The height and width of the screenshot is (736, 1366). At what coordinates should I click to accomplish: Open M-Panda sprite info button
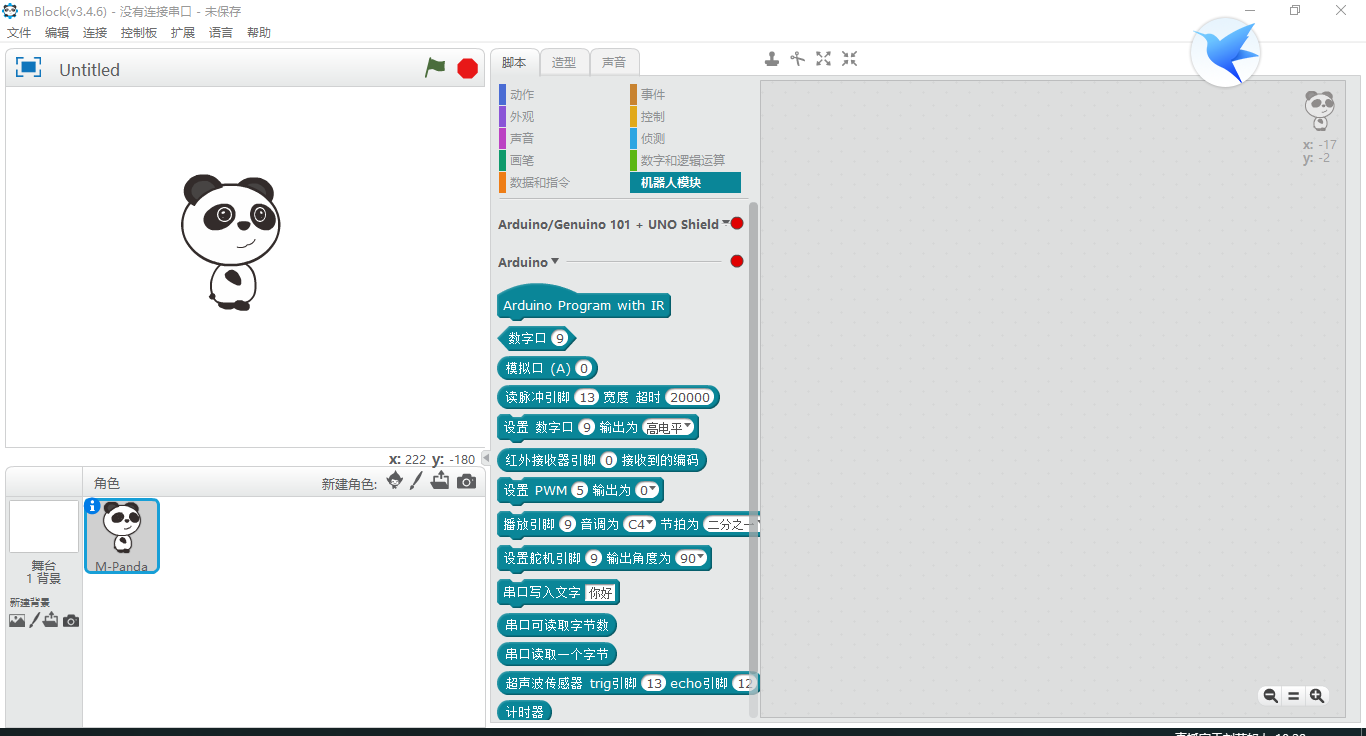tap(93, 507)
